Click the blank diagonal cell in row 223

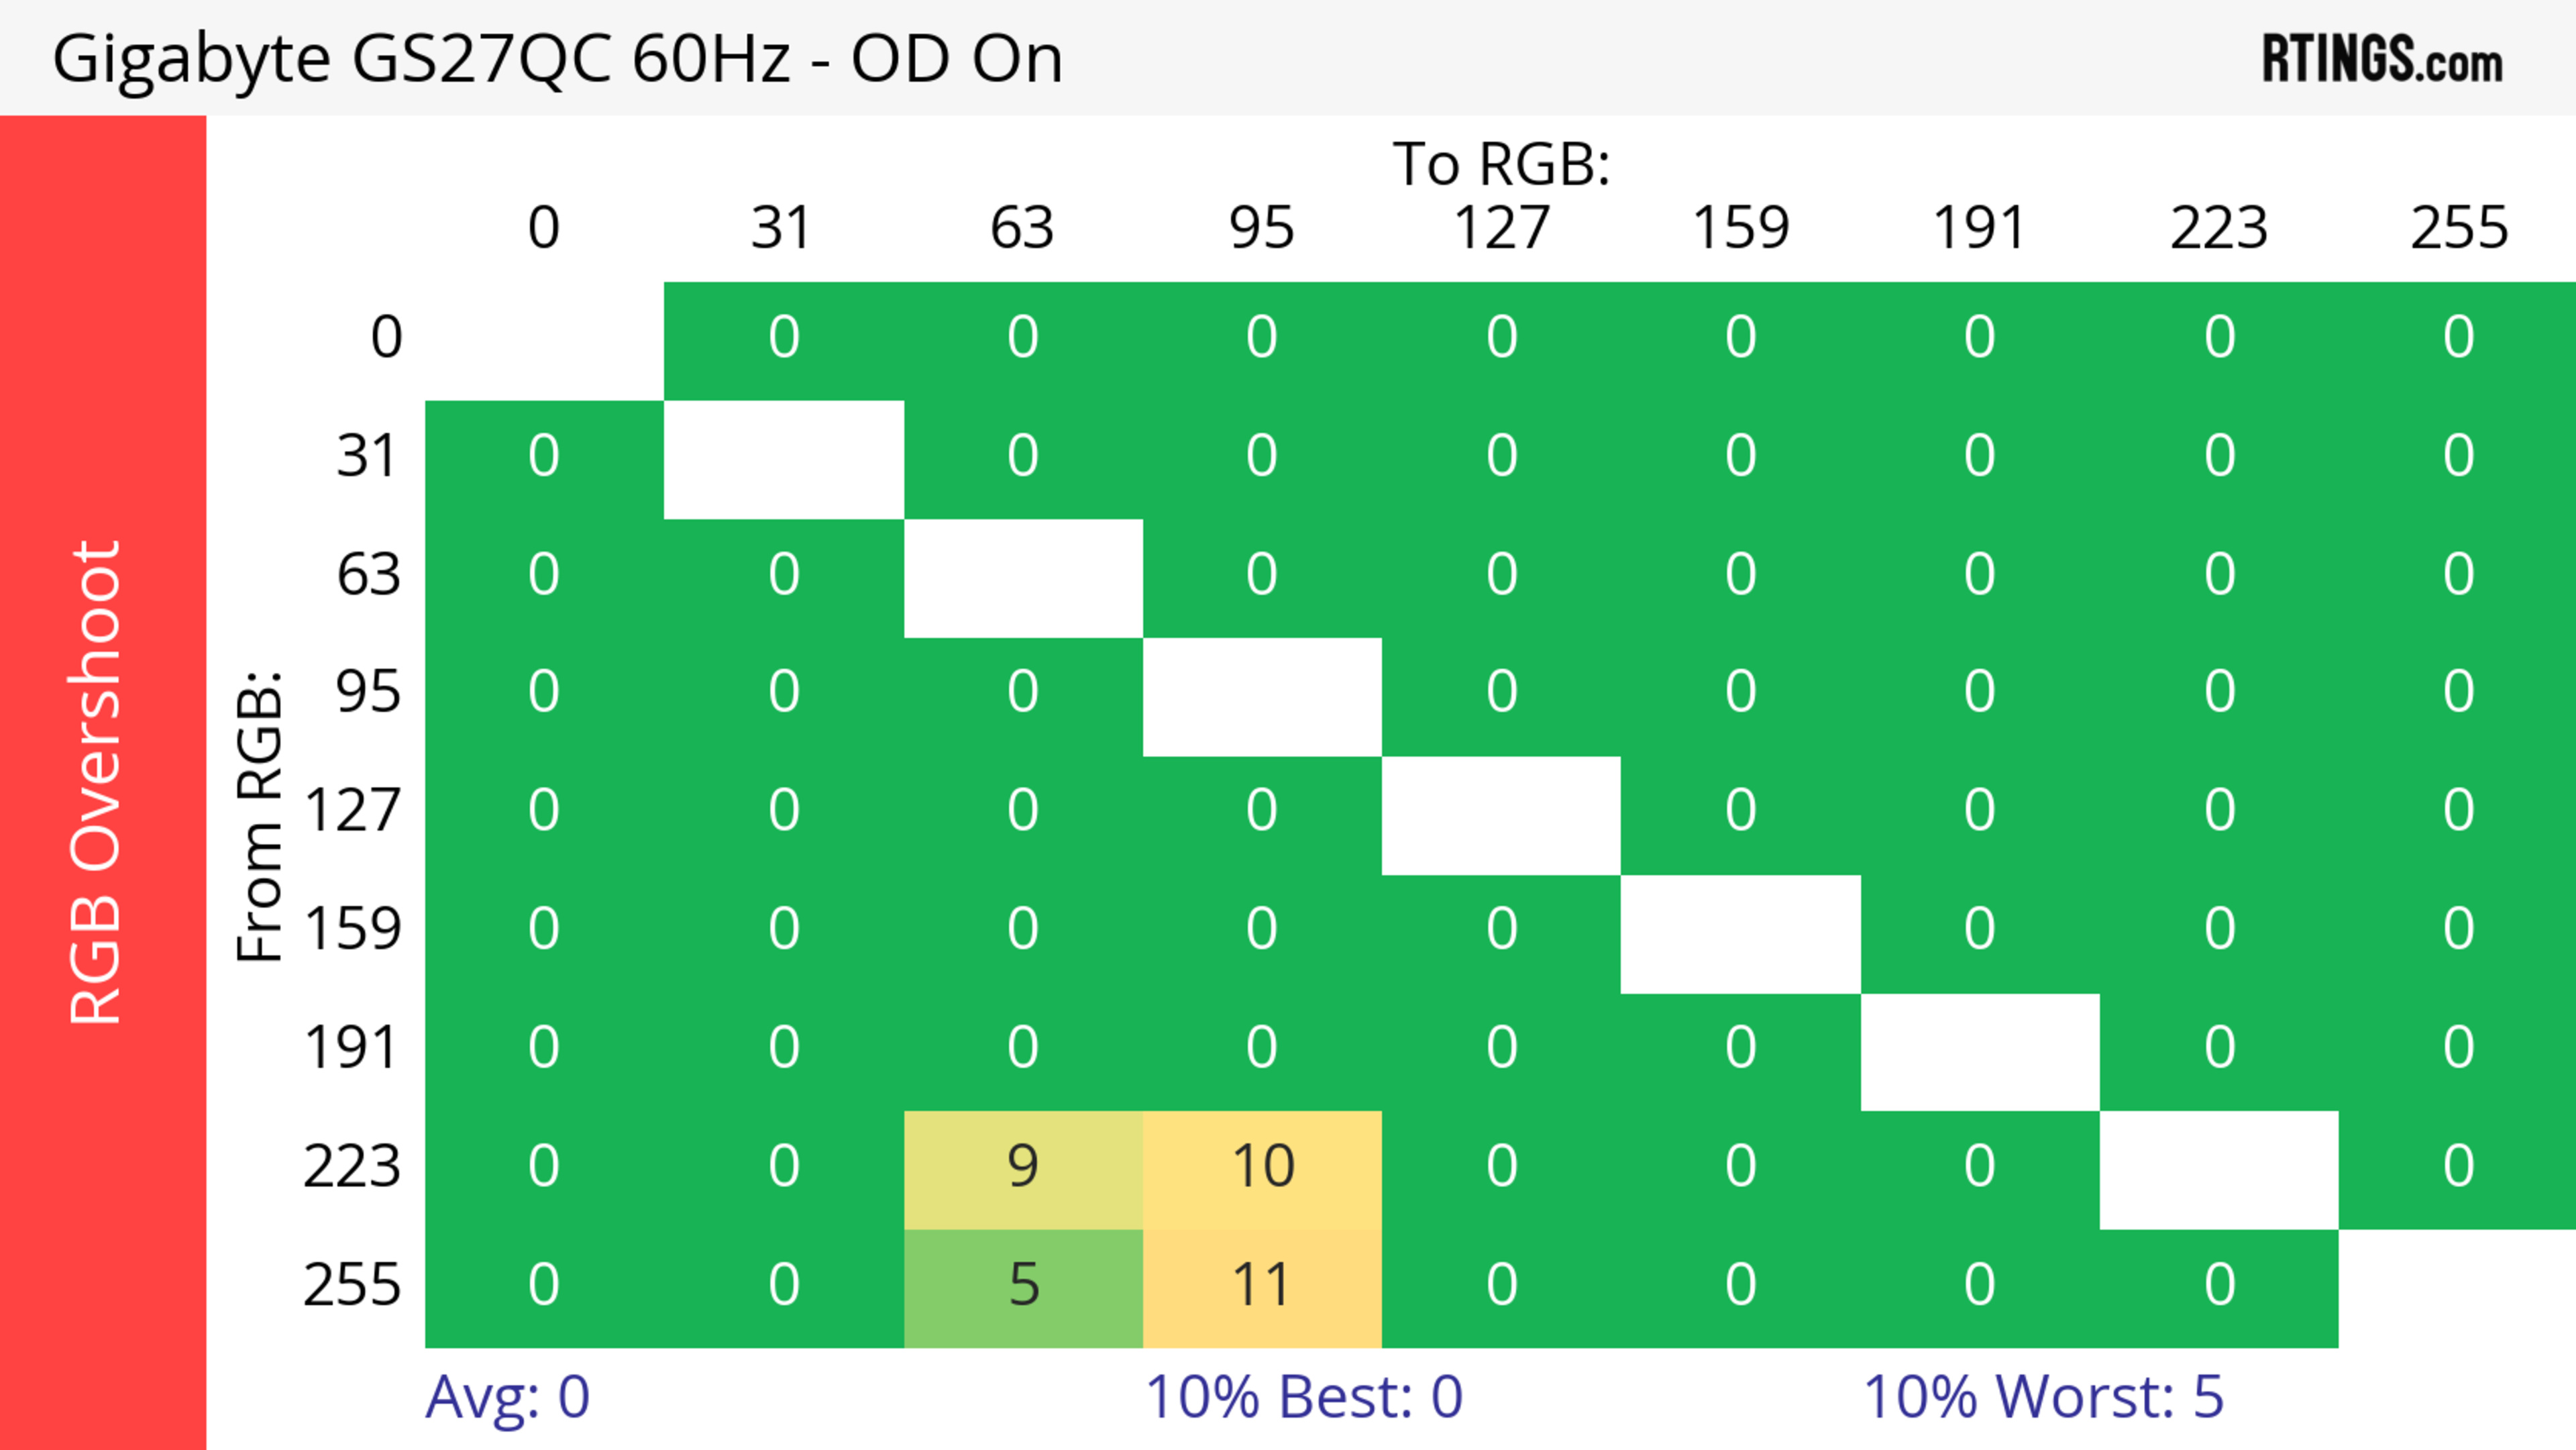(2218, 1169)
